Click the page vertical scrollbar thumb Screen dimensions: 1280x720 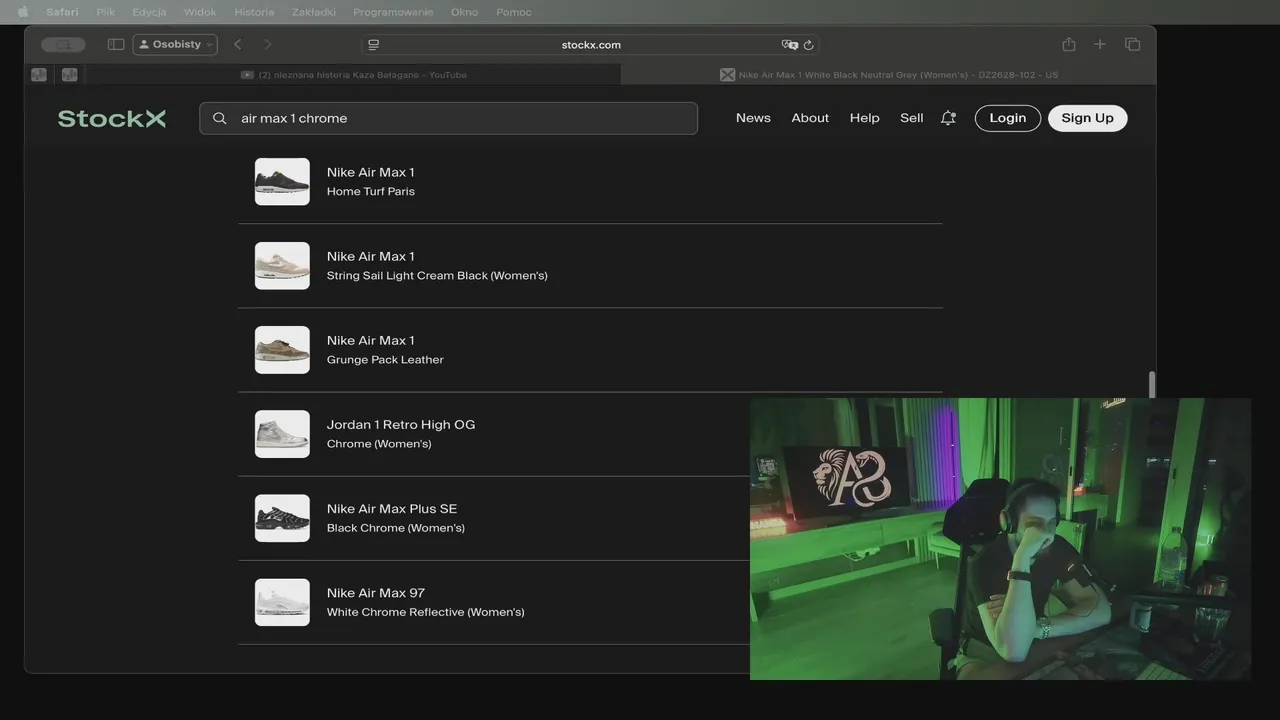(x=1152, y=384)
